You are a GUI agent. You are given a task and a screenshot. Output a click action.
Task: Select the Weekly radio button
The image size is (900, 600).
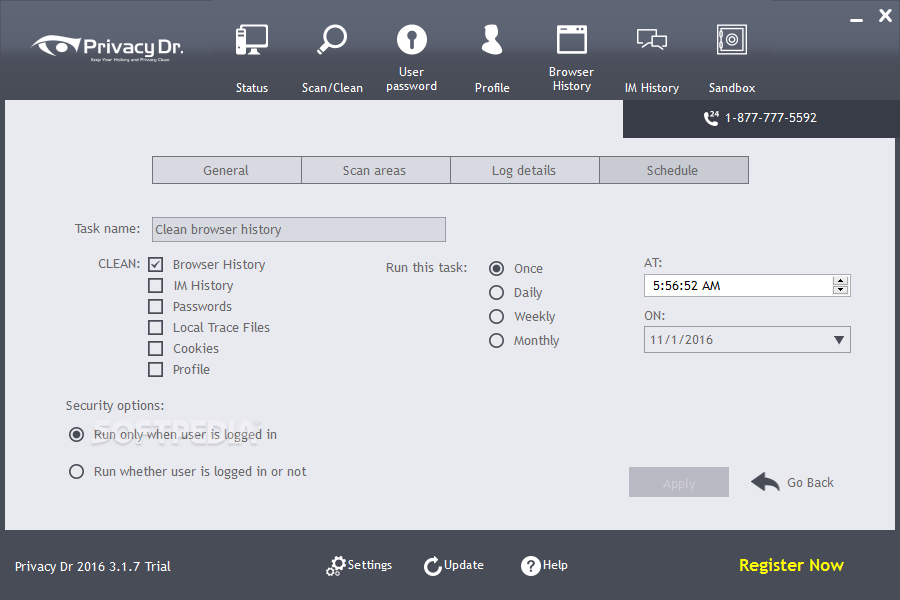496,316
